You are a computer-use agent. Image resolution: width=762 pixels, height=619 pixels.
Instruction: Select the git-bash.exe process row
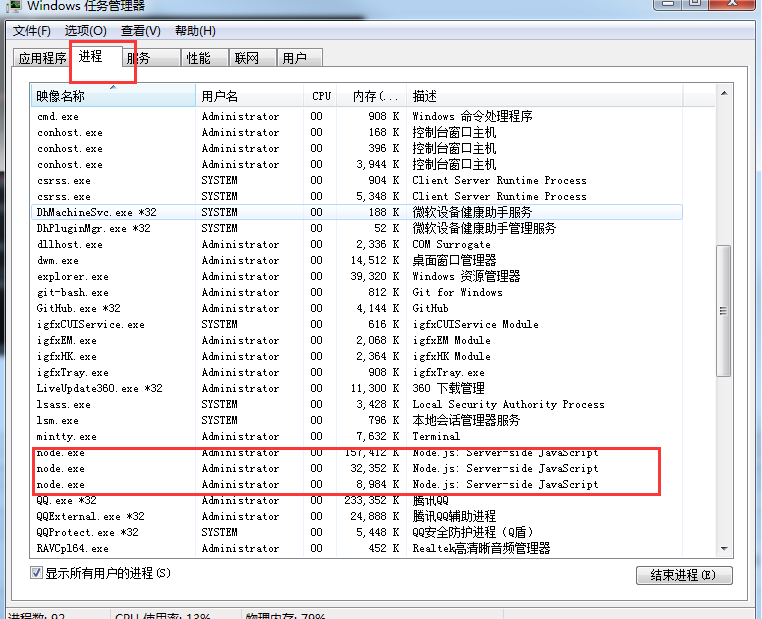pos(357,292)
